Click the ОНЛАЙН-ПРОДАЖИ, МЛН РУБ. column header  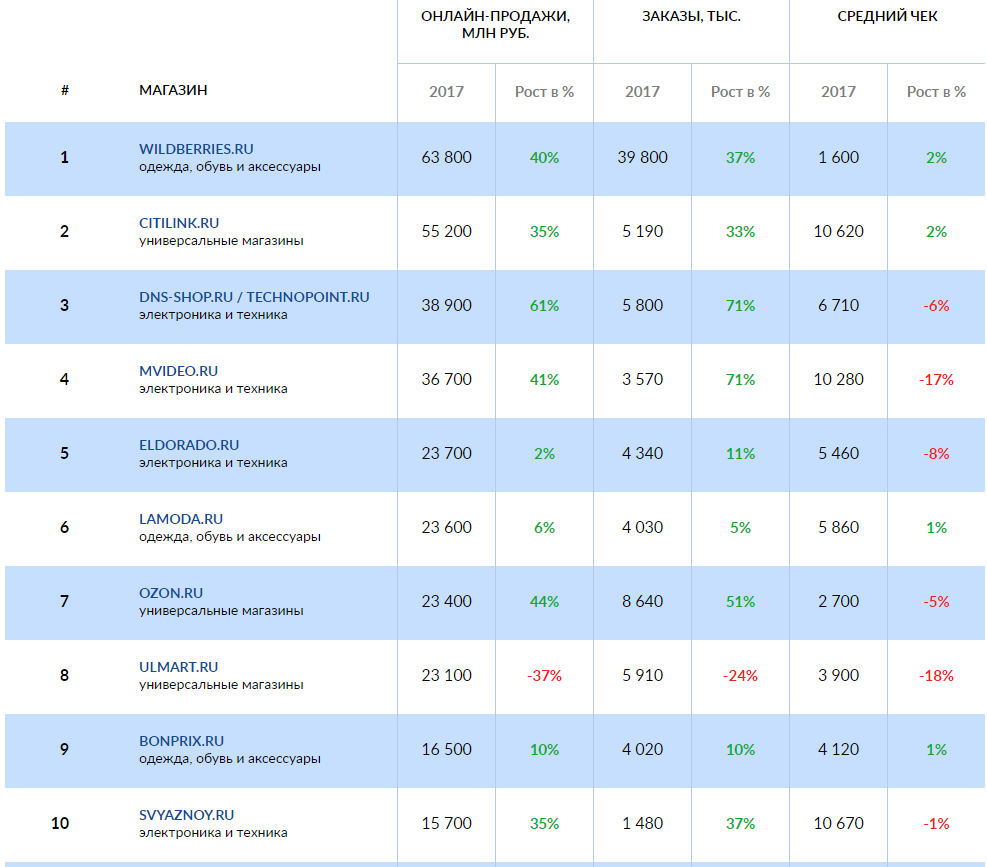coord(495,25)
